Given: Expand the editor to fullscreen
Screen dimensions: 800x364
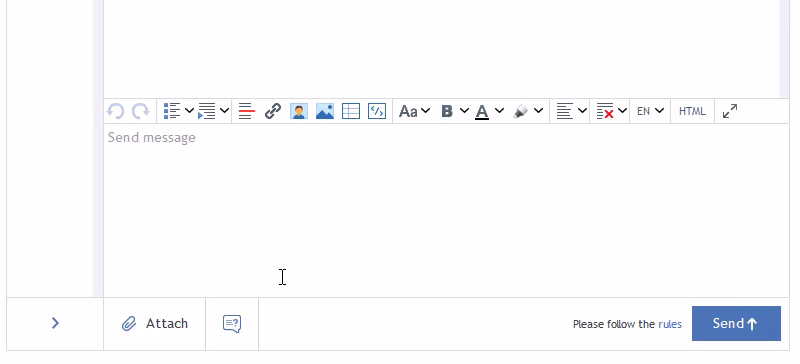Looking at the screenshot, I should click(730, 111).
